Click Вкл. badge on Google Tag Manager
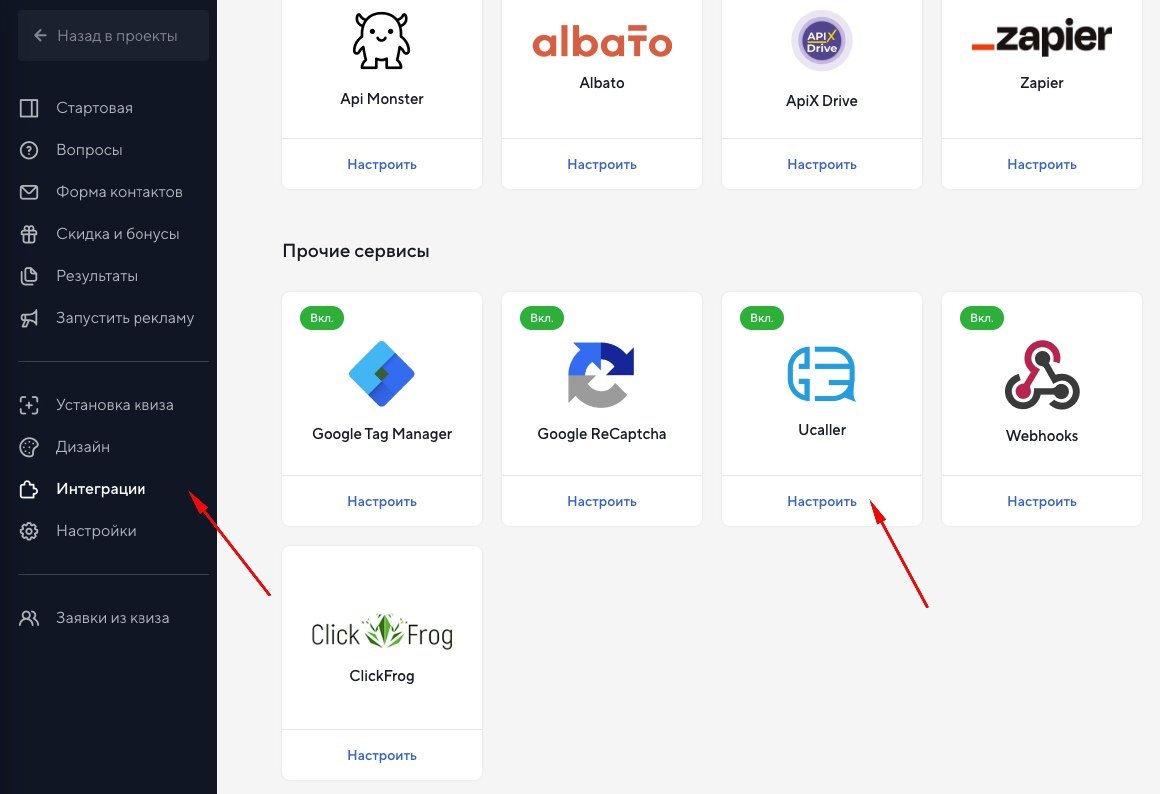 (x=322, y=318)
